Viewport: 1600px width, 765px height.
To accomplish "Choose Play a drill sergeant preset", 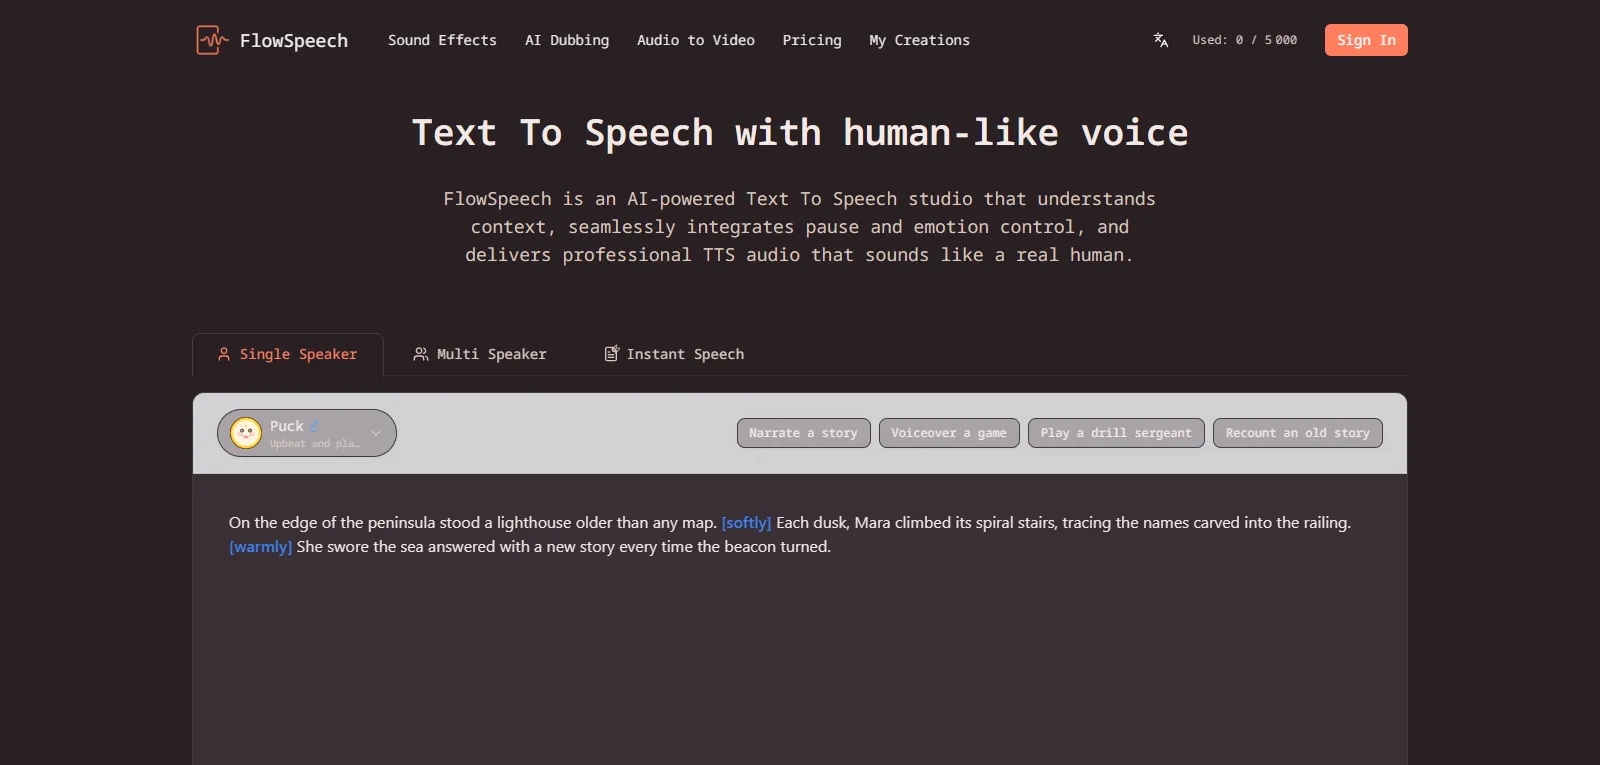I will (x=1116, y=433).
